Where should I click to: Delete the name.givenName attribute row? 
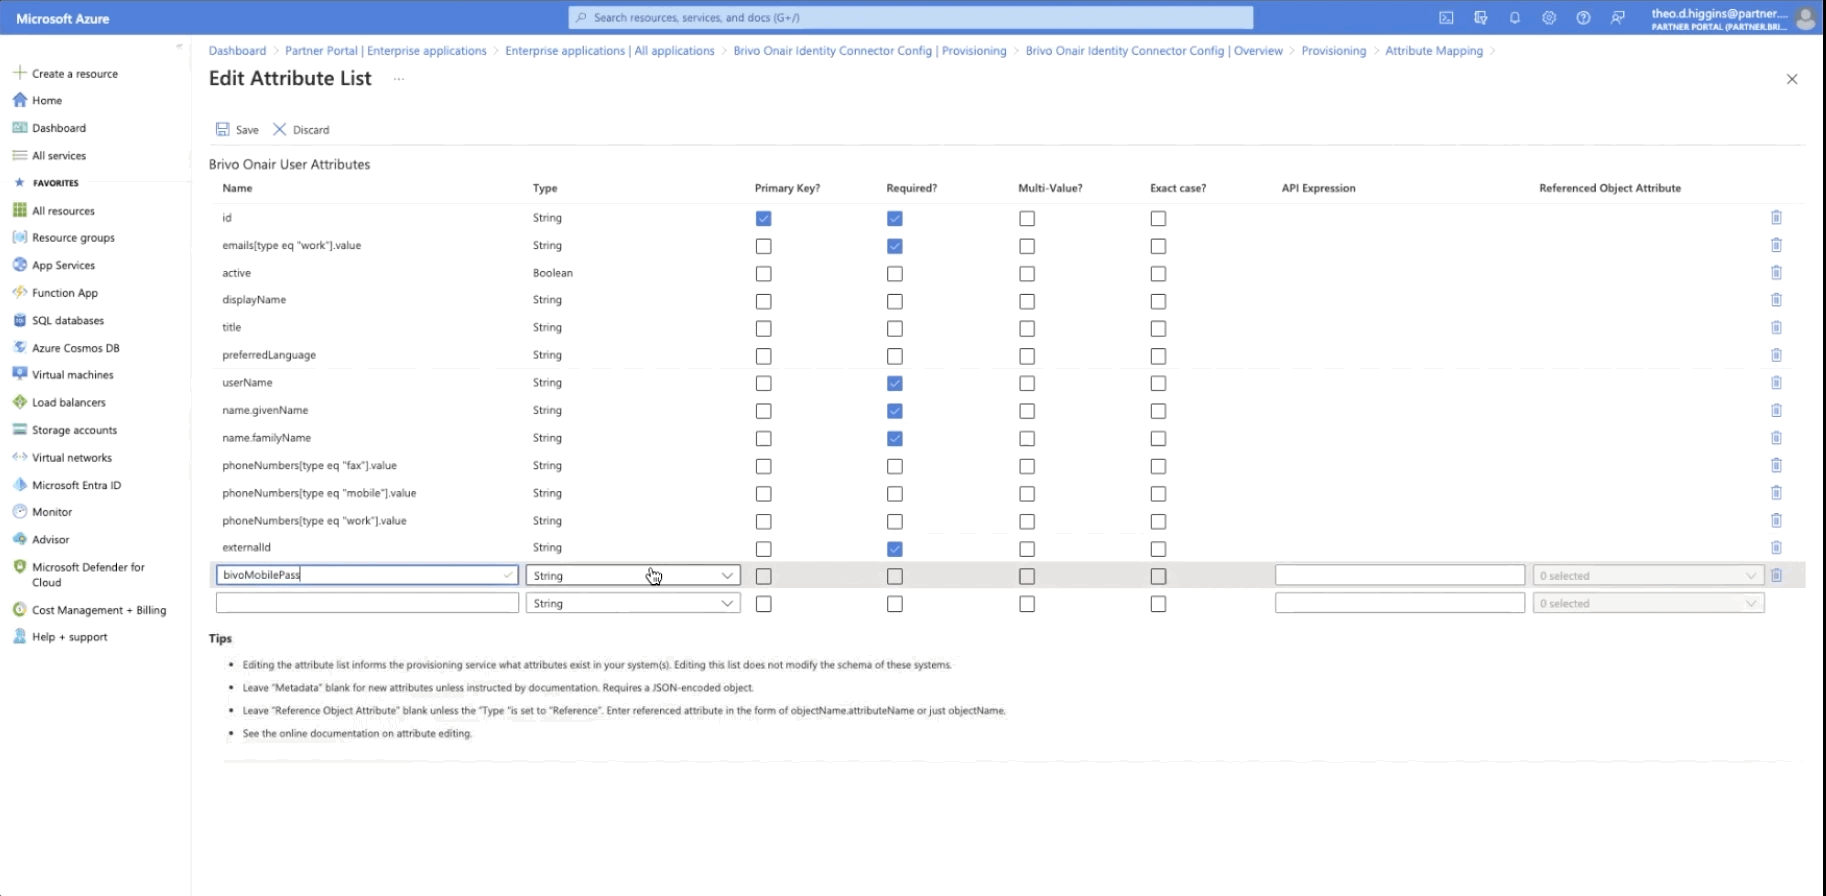tap(1776, 410)
